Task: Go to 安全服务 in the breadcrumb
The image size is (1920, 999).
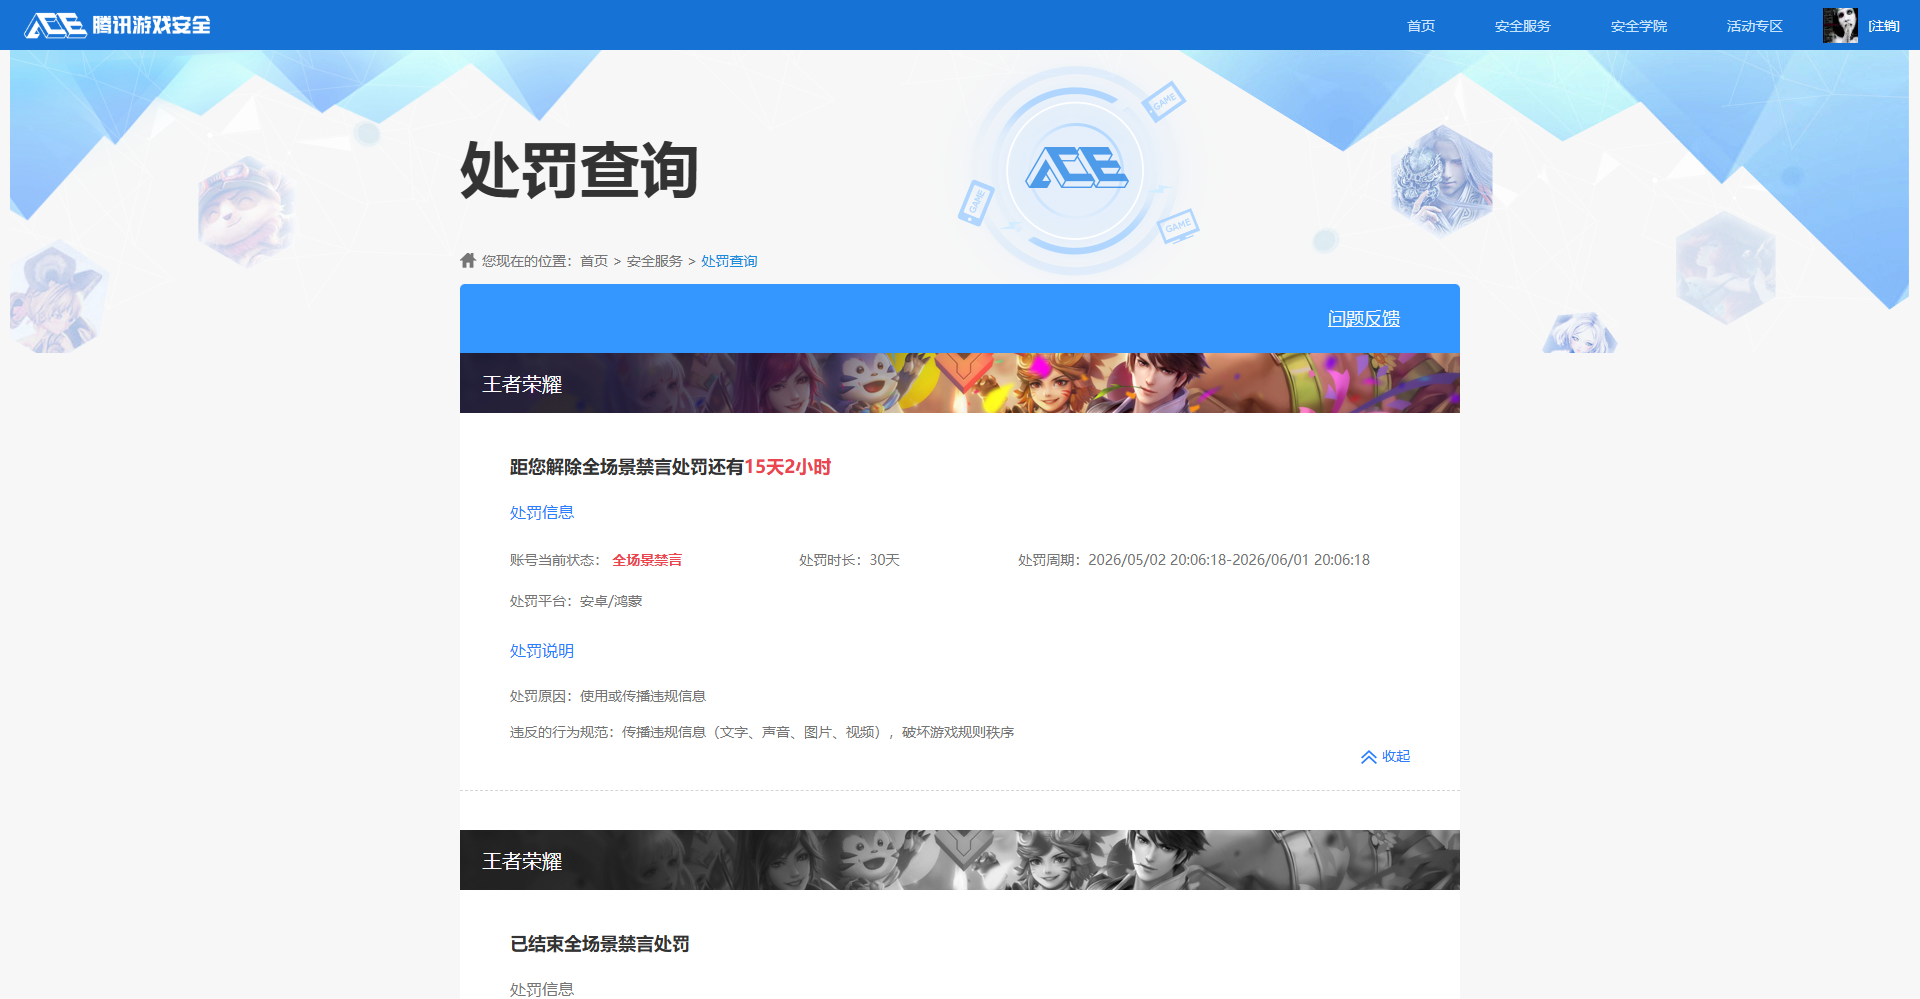Action: tap(655, 261)
